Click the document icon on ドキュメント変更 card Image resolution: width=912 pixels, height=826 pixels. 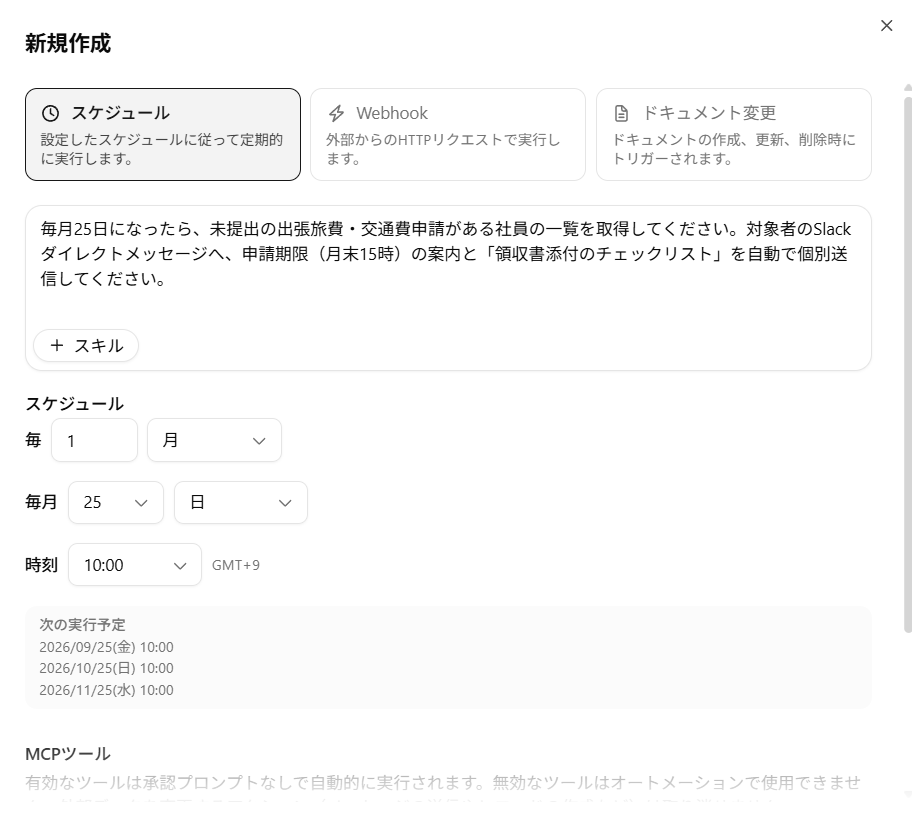pos(621,113)
